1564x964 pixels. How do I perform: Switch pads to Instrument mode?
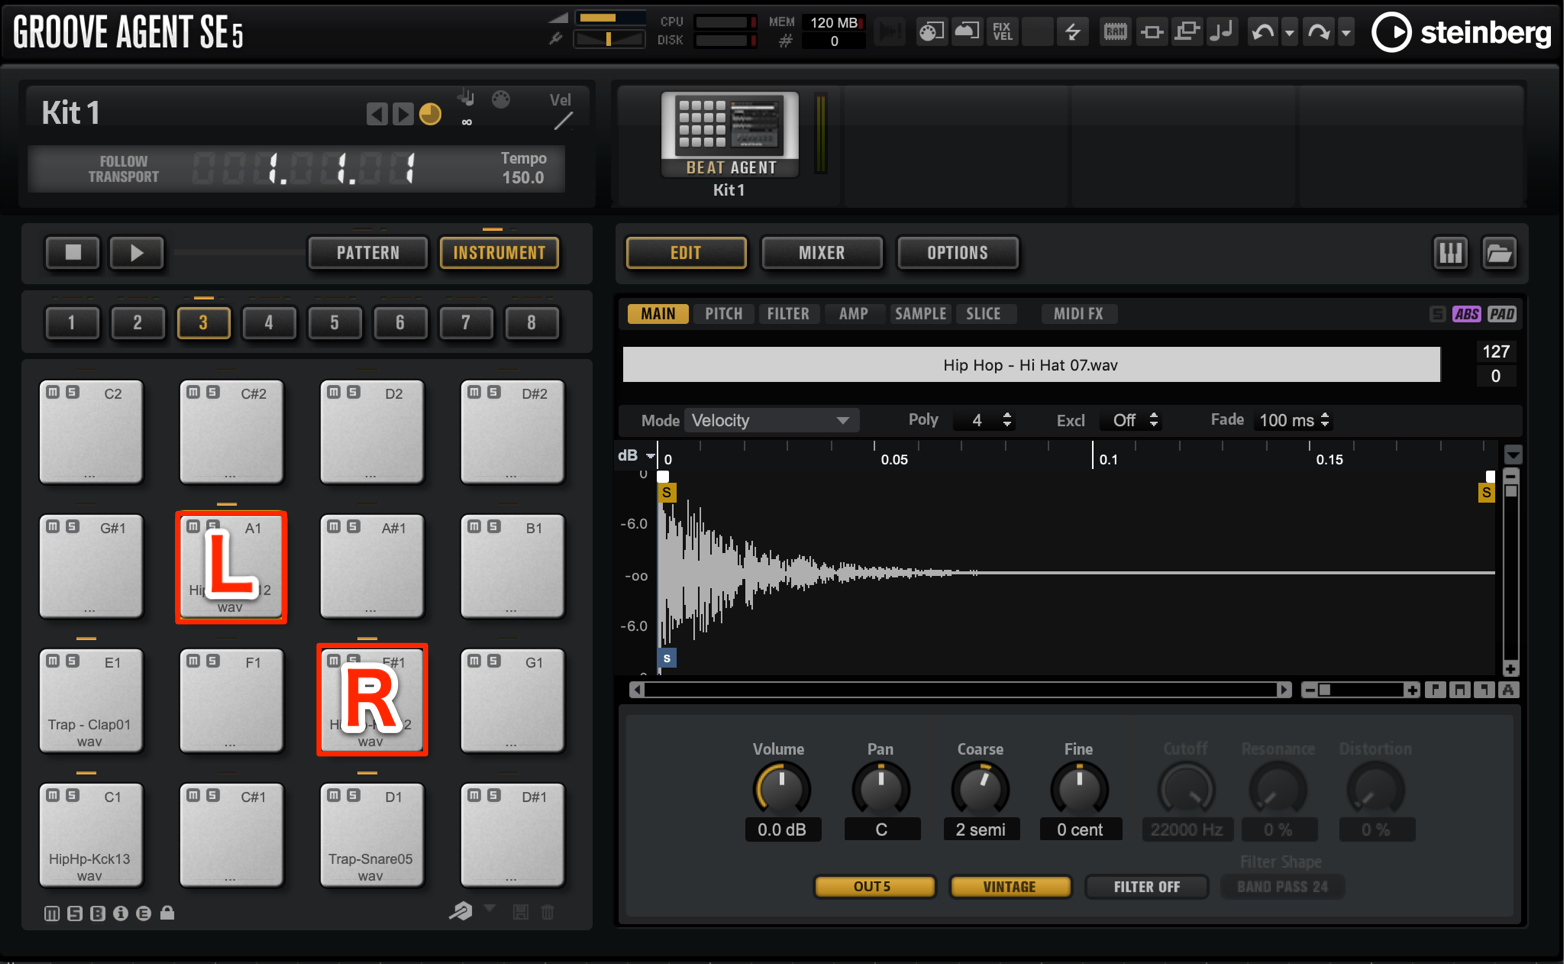(499, 253)
